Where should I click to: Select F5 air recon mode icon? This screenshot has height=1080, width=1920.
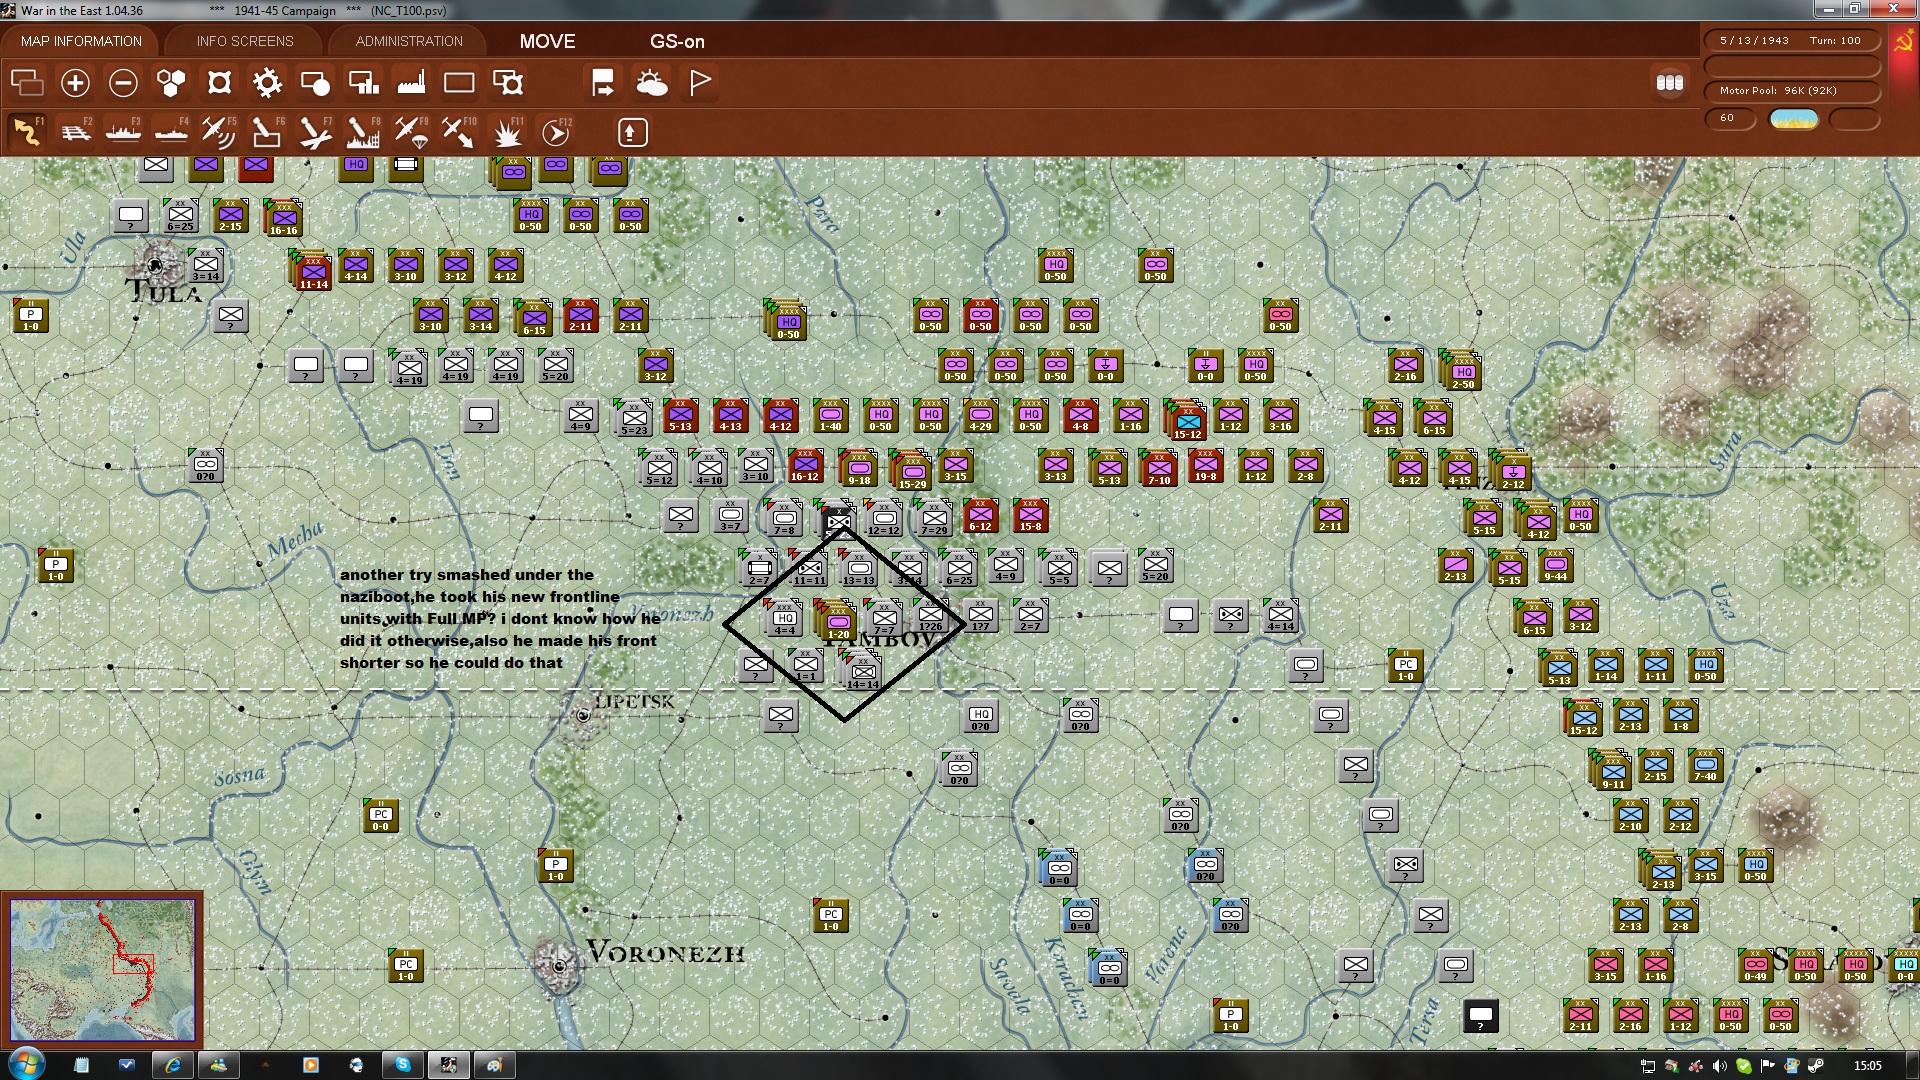click(218, 132)
